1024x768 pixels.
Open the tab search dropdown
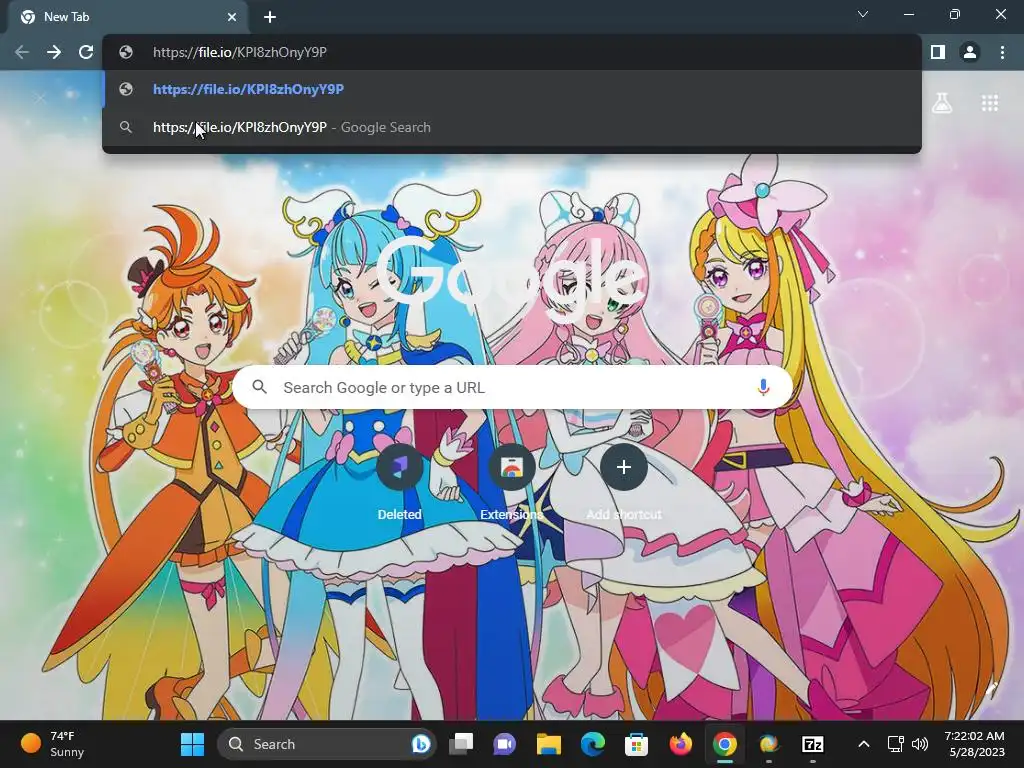tap(863, 14)
